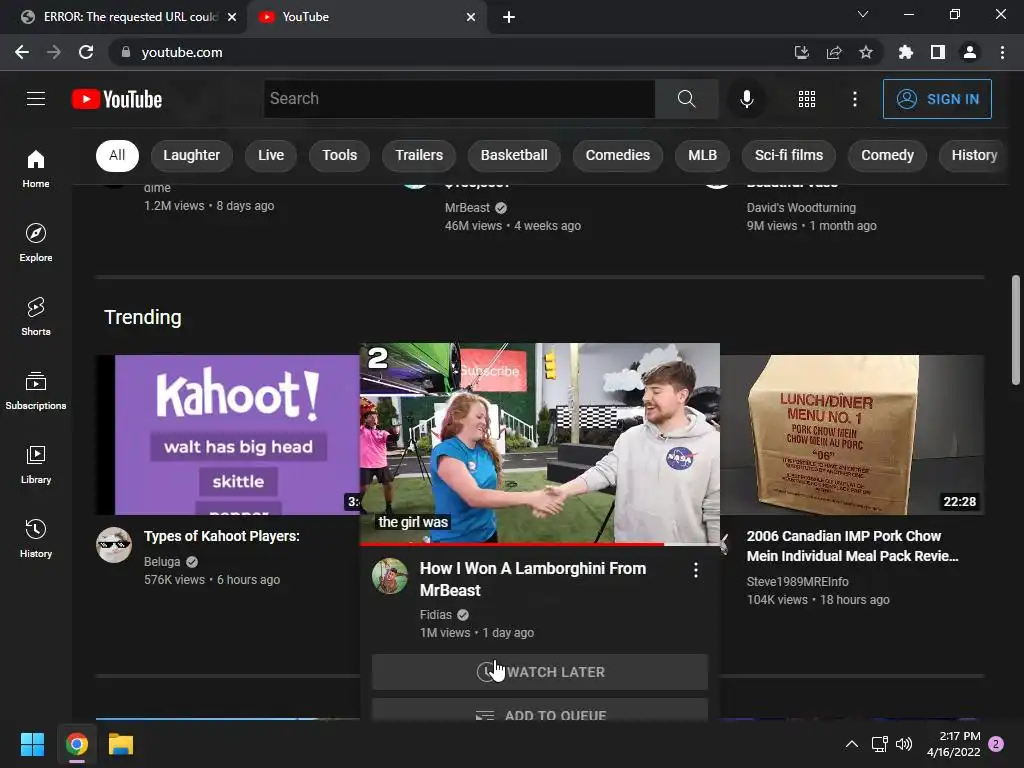Open Chrome three-dot menu
The image size is (1024, 768).
1002,52
